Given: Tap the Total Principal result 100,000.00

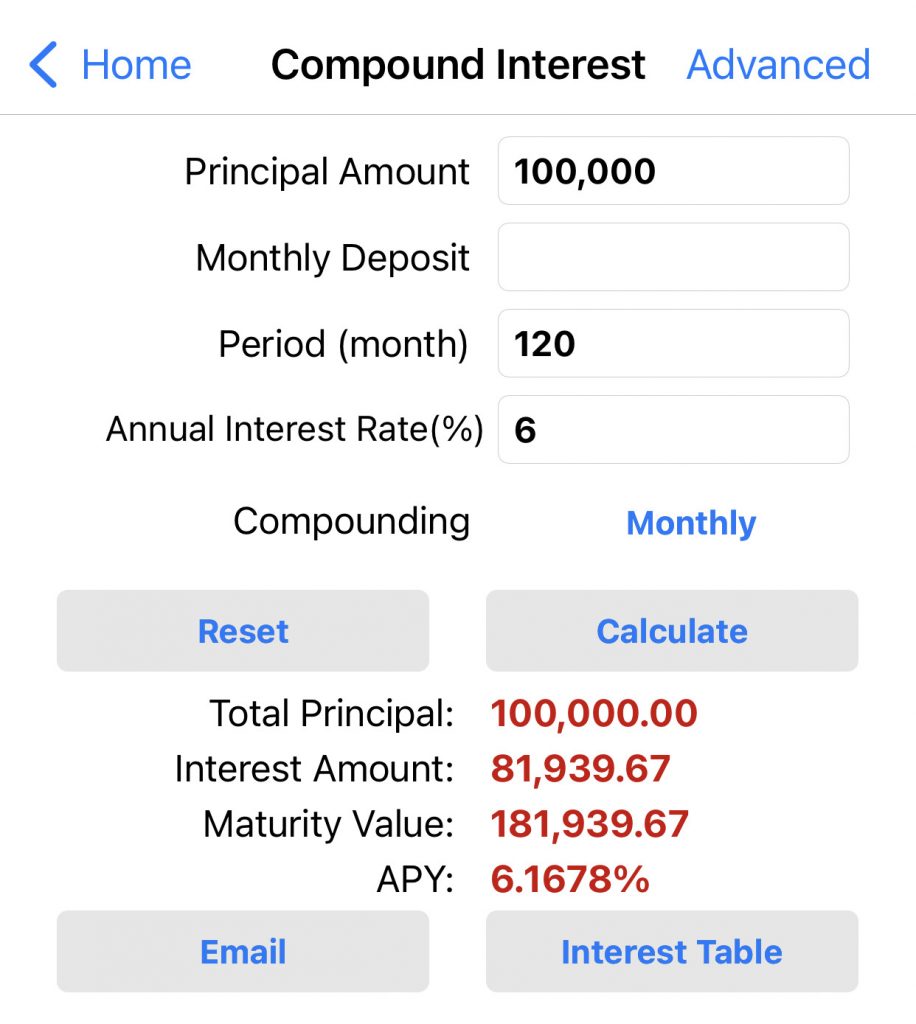Looking at the screenshot, I should (594, 714).
